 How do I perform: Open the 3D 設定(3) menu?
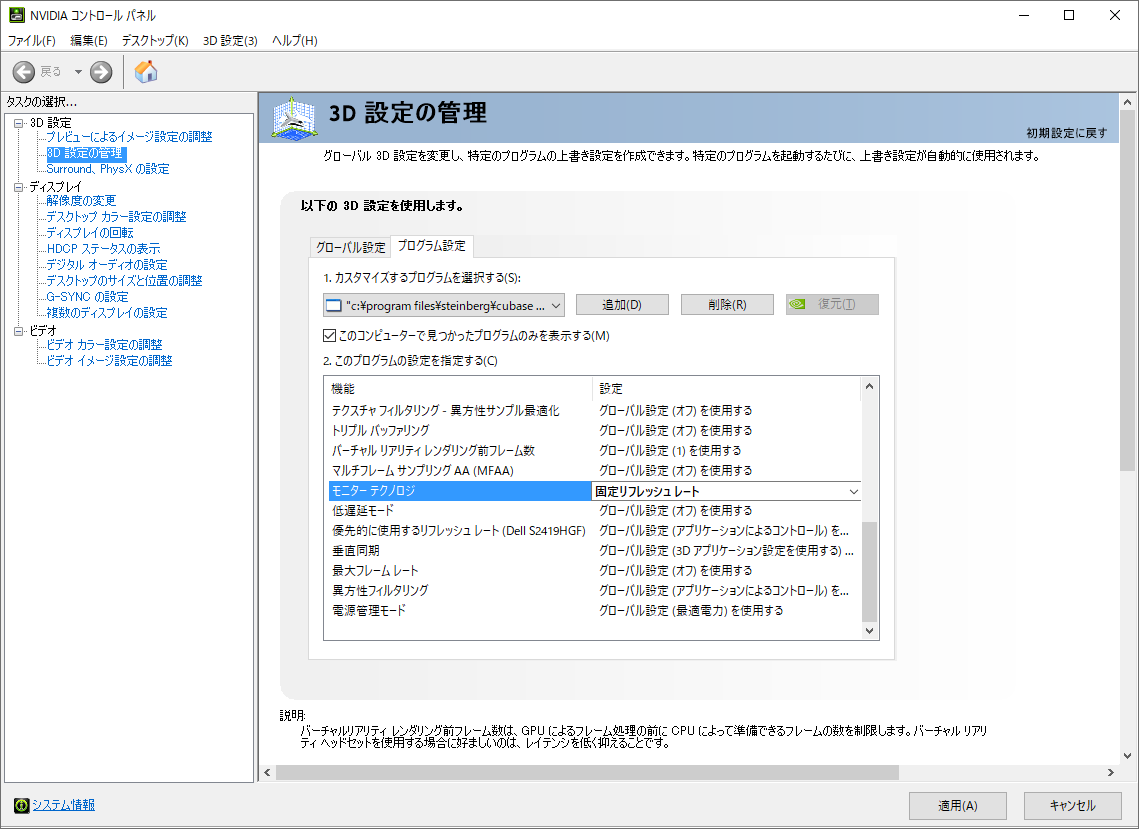point(230,41)
